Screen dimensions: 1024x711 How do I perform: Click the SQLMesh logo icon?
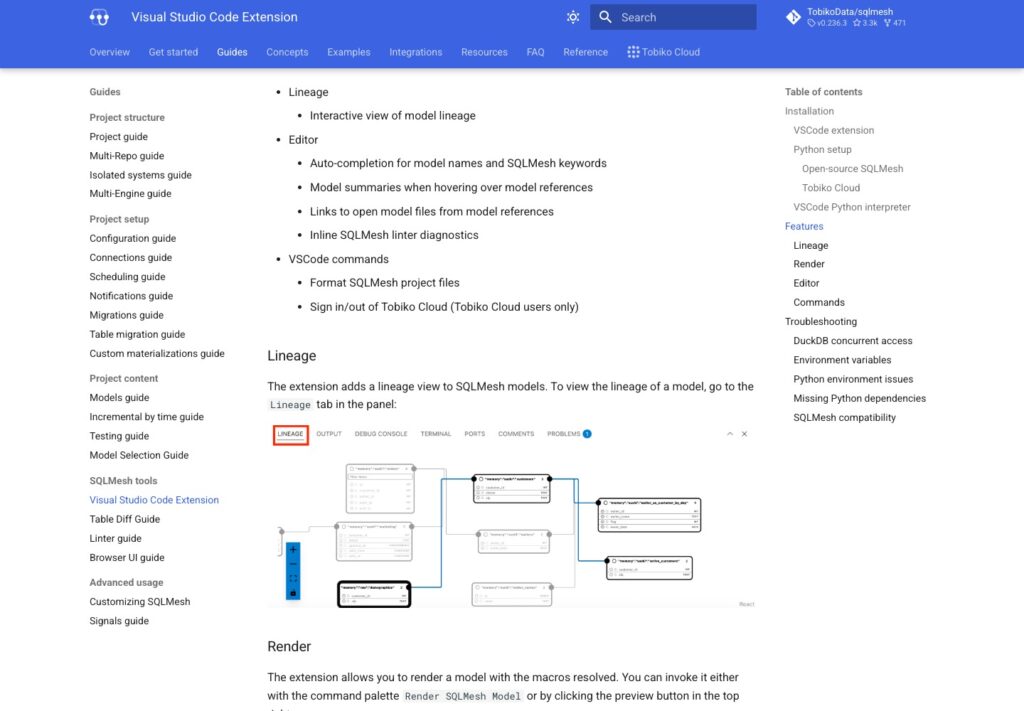tap(99, 17)
